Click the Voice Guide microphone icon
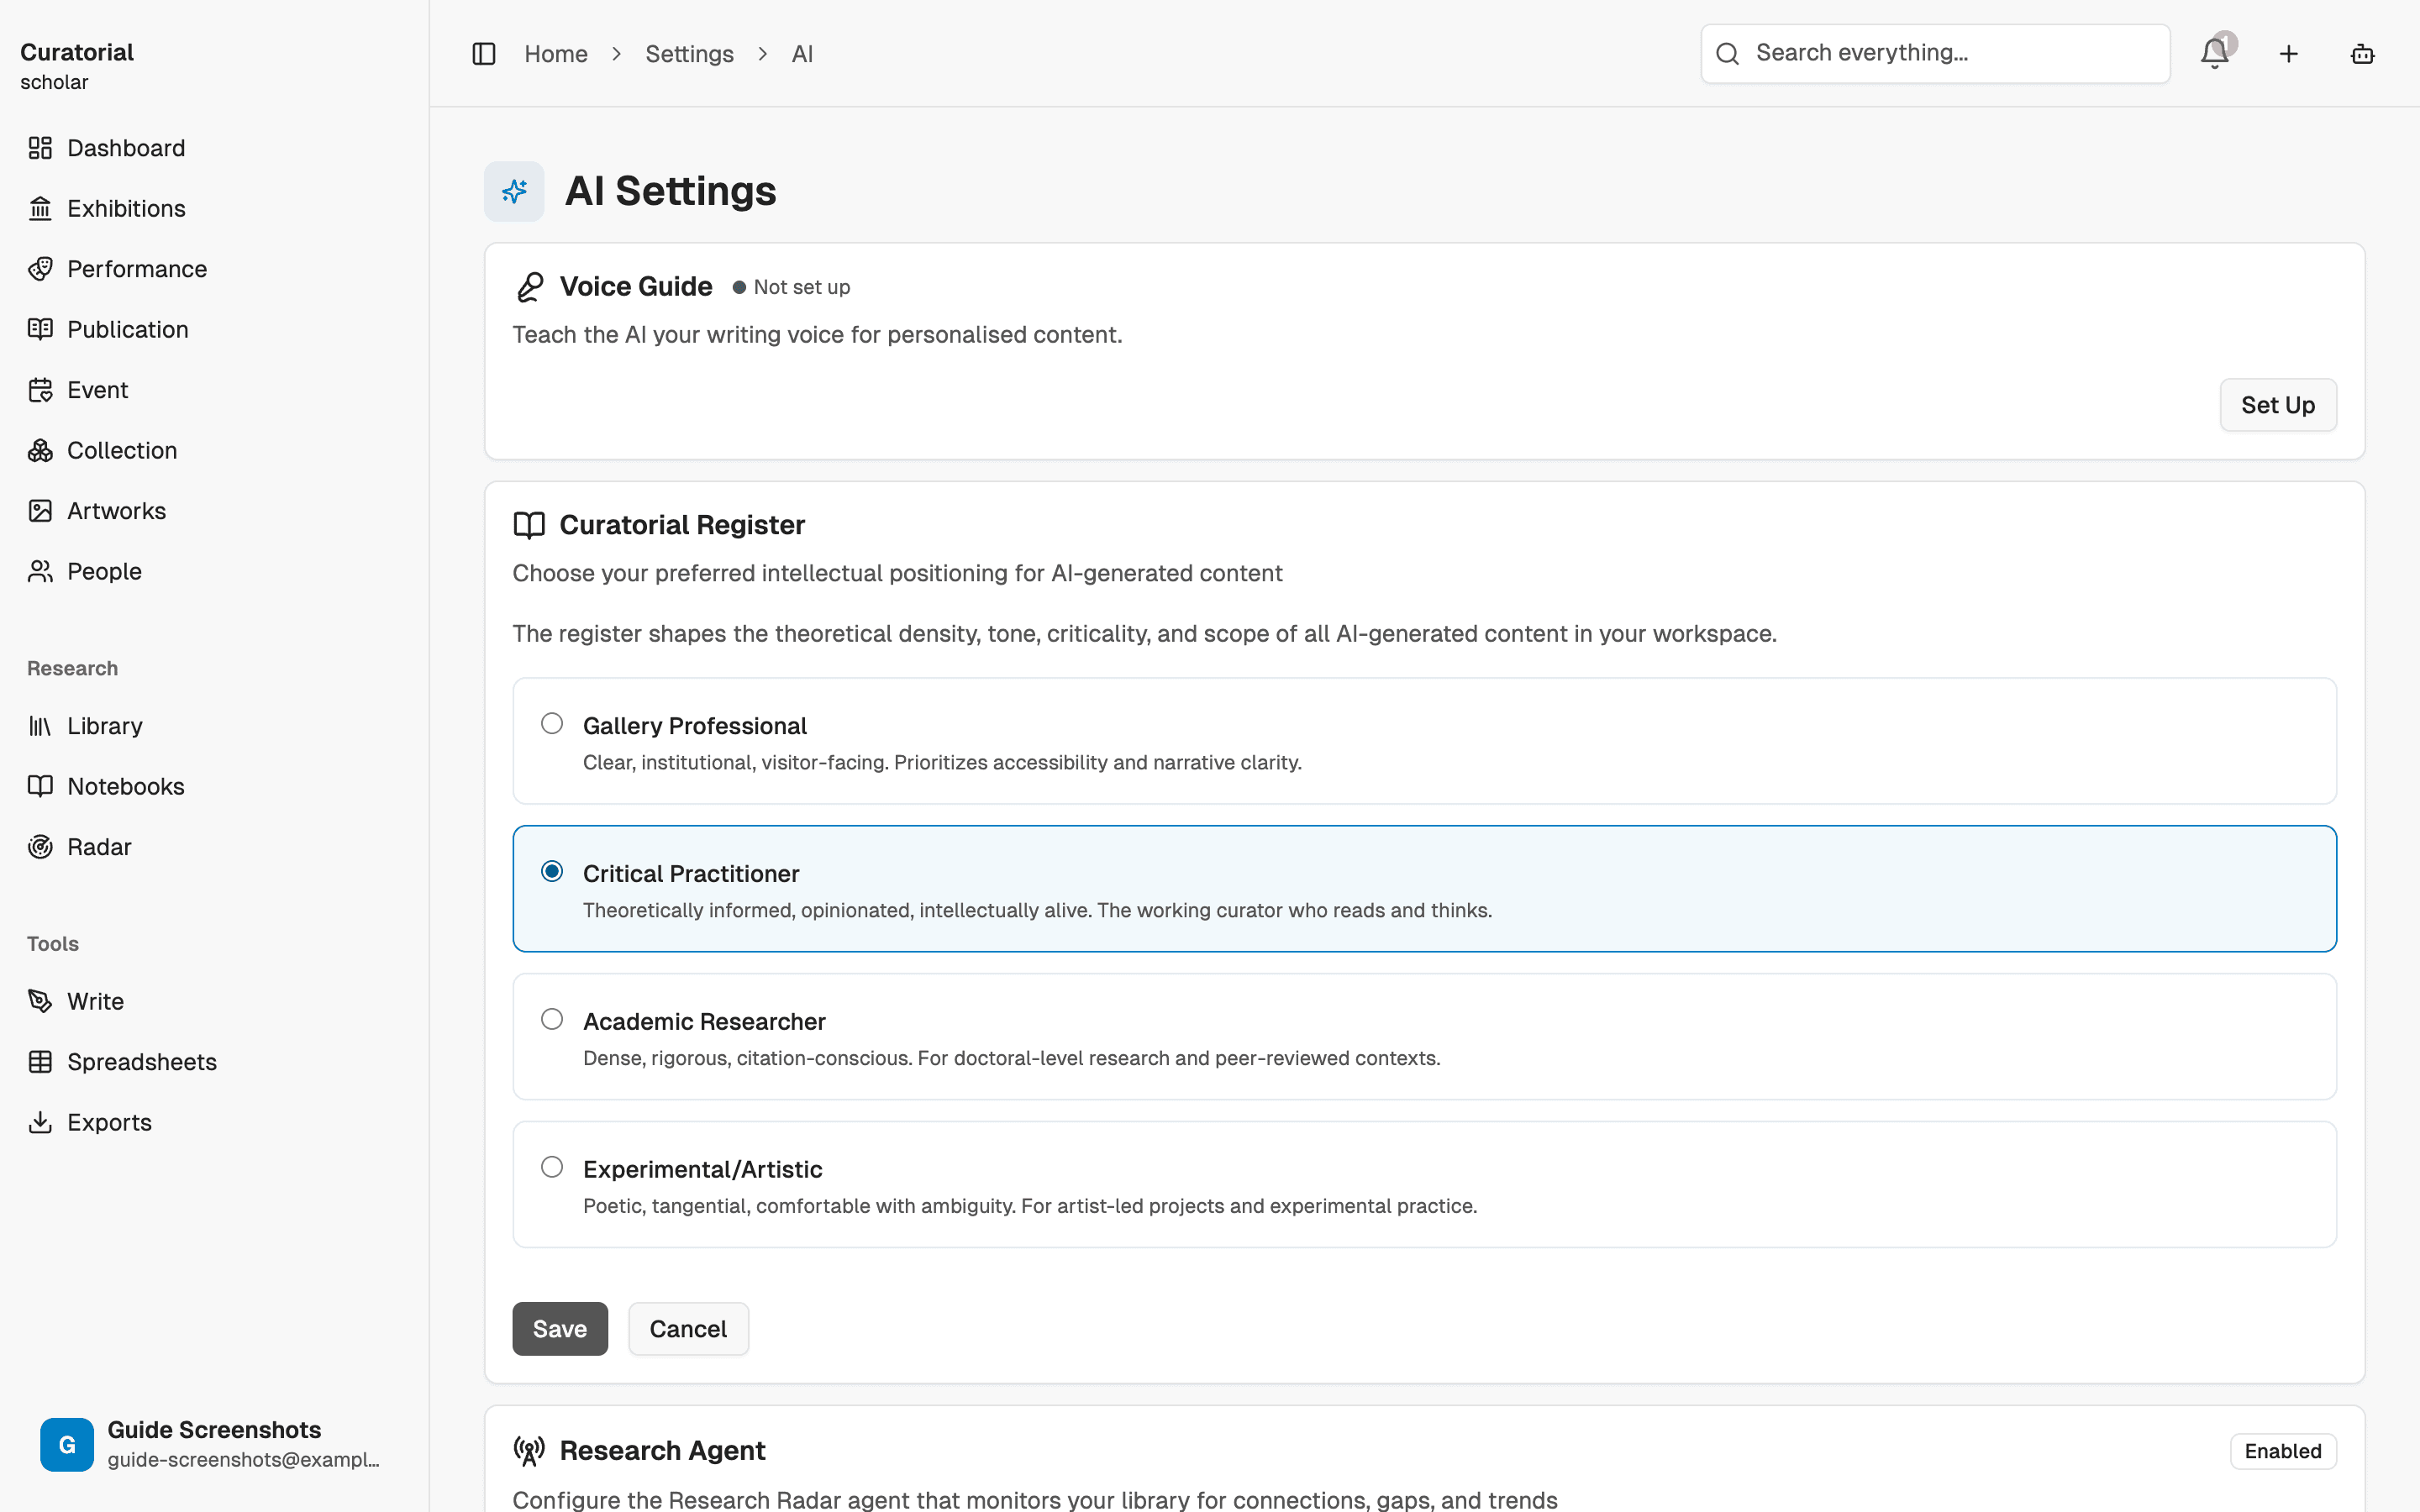This screenshot has height=1512, width=2420. click(x=529, y=287)
